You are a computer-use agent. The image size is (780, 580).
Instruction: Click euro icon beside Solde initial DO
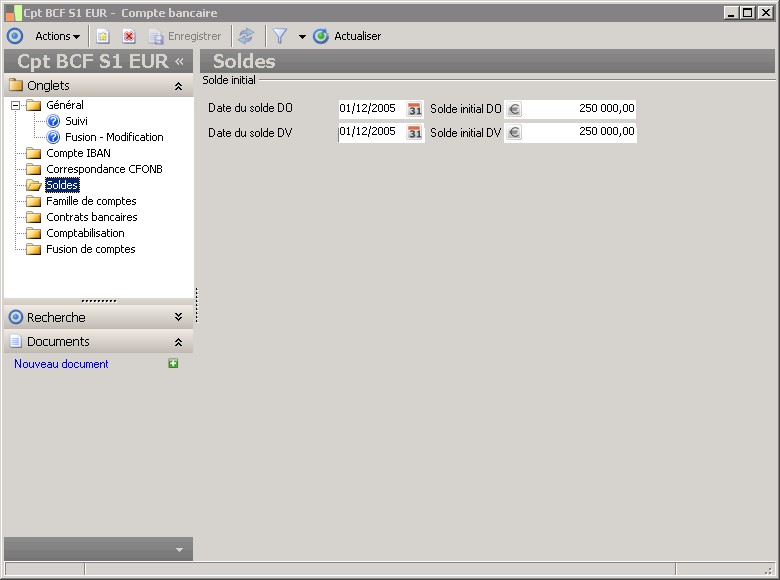pyautogui.click(x=514, y=109)
